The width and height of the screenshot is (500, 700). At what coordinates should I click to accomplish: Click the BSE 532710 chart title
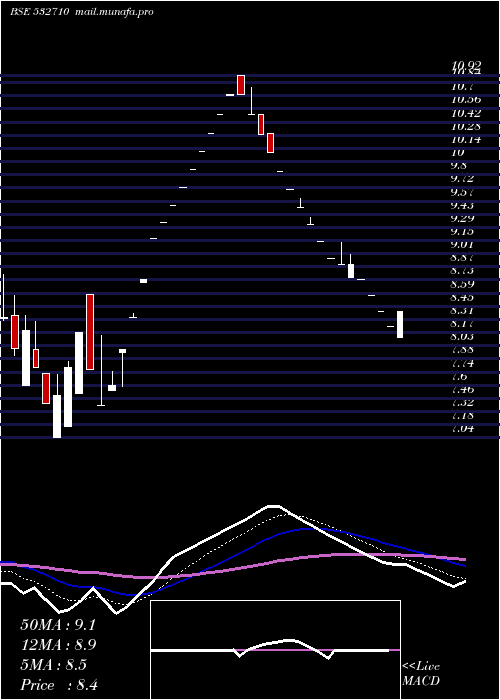[40, 12]
